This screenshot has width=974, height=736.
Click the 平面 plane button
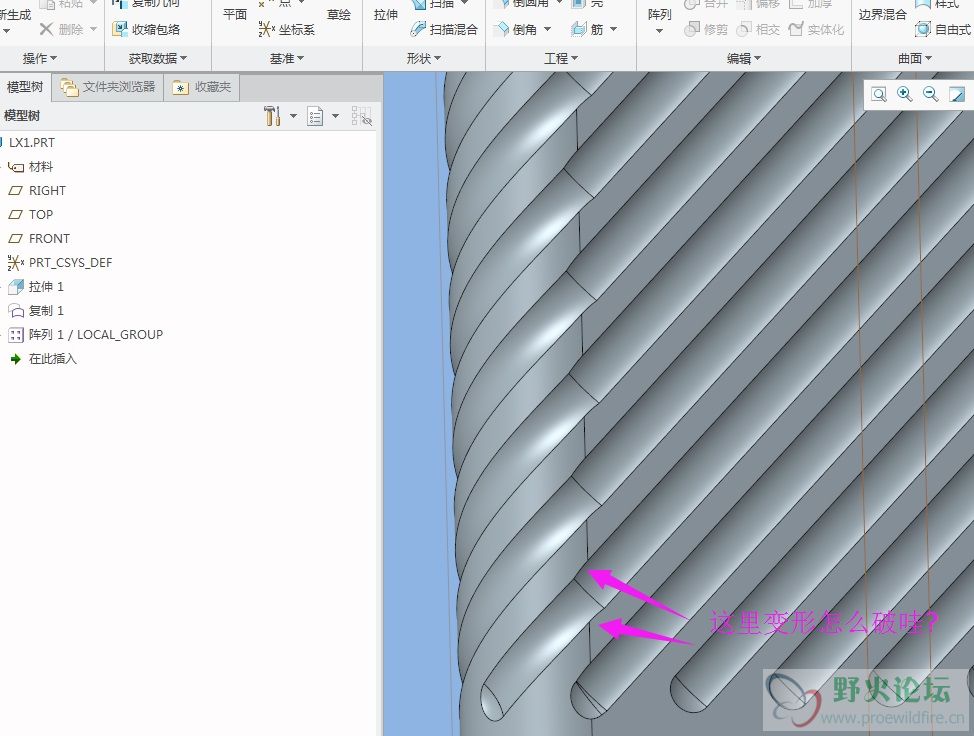pyautogui.click(x=235, y=15)
